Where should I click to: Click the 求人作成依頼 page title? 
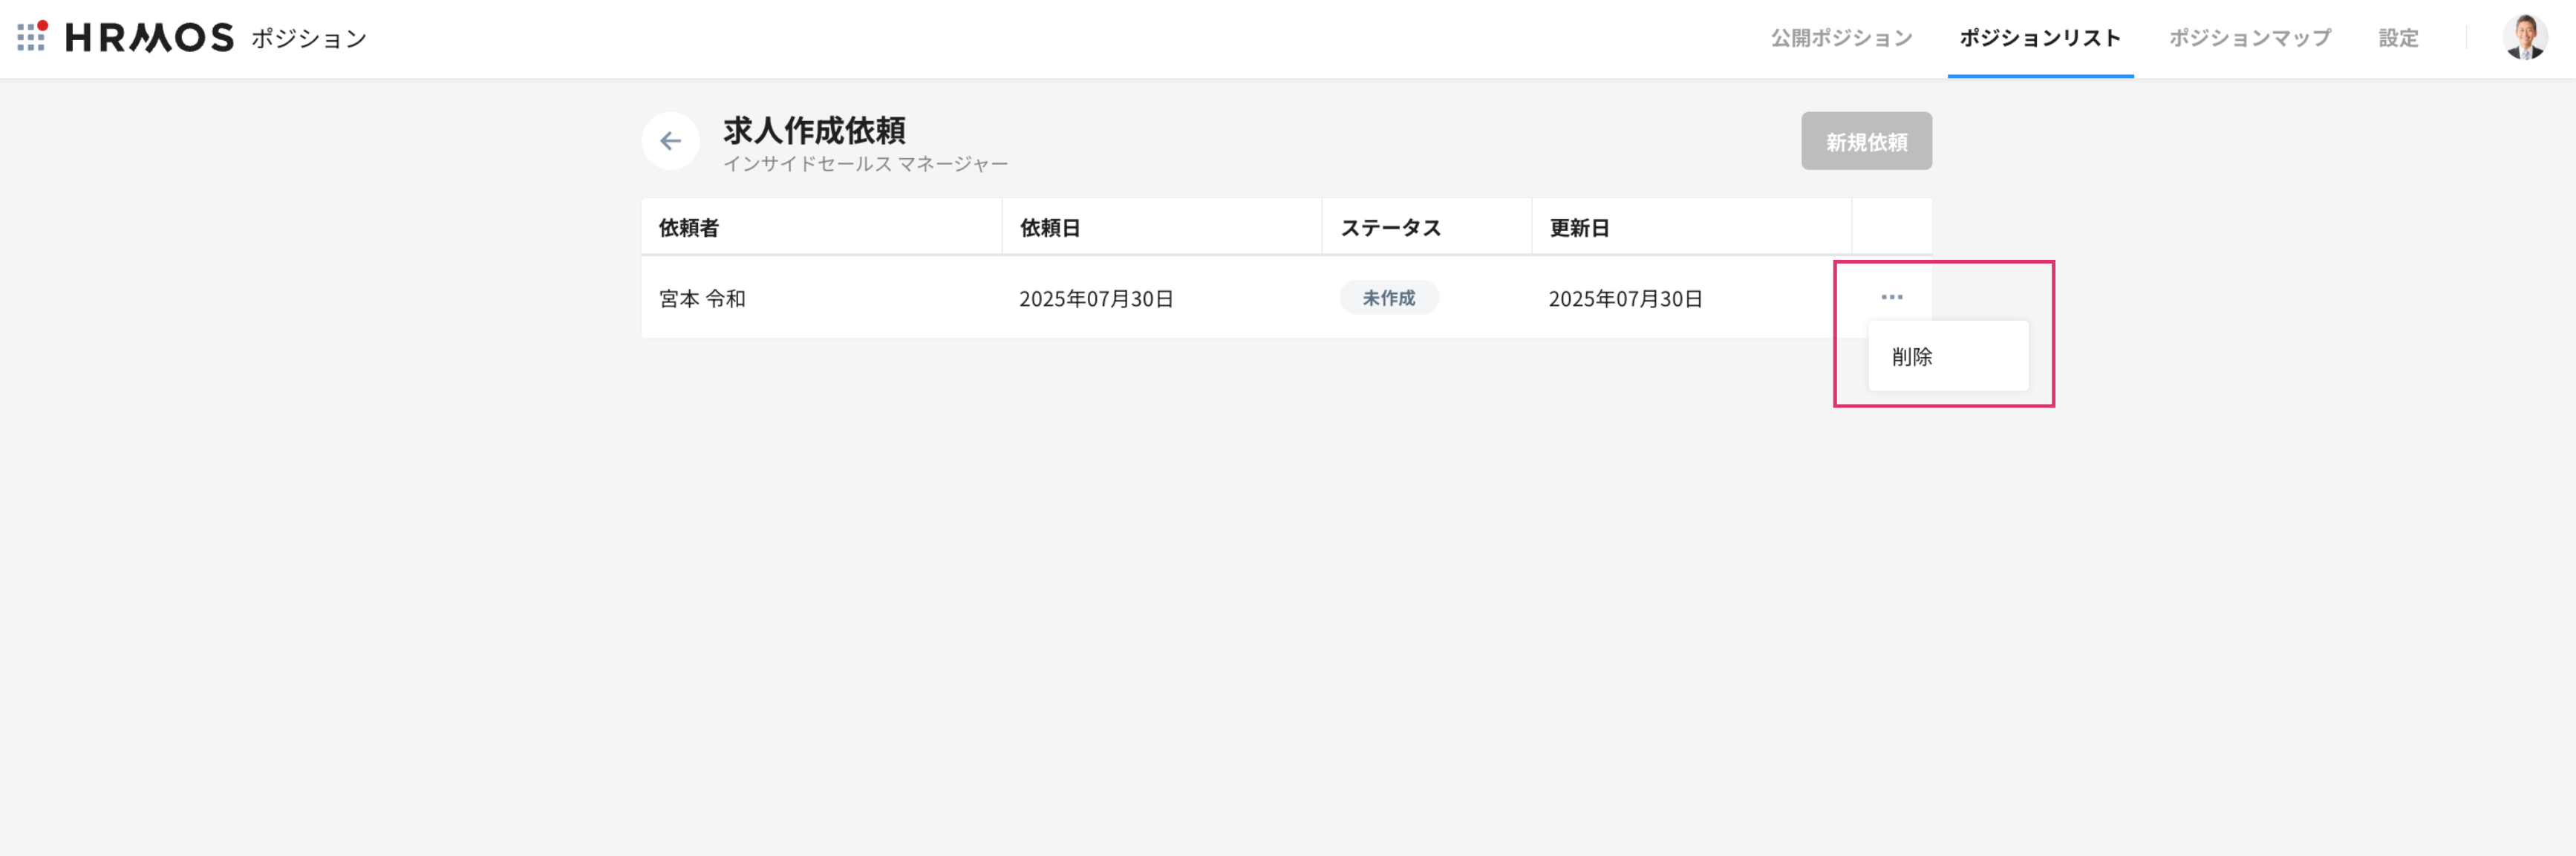(x=814, y=130)
